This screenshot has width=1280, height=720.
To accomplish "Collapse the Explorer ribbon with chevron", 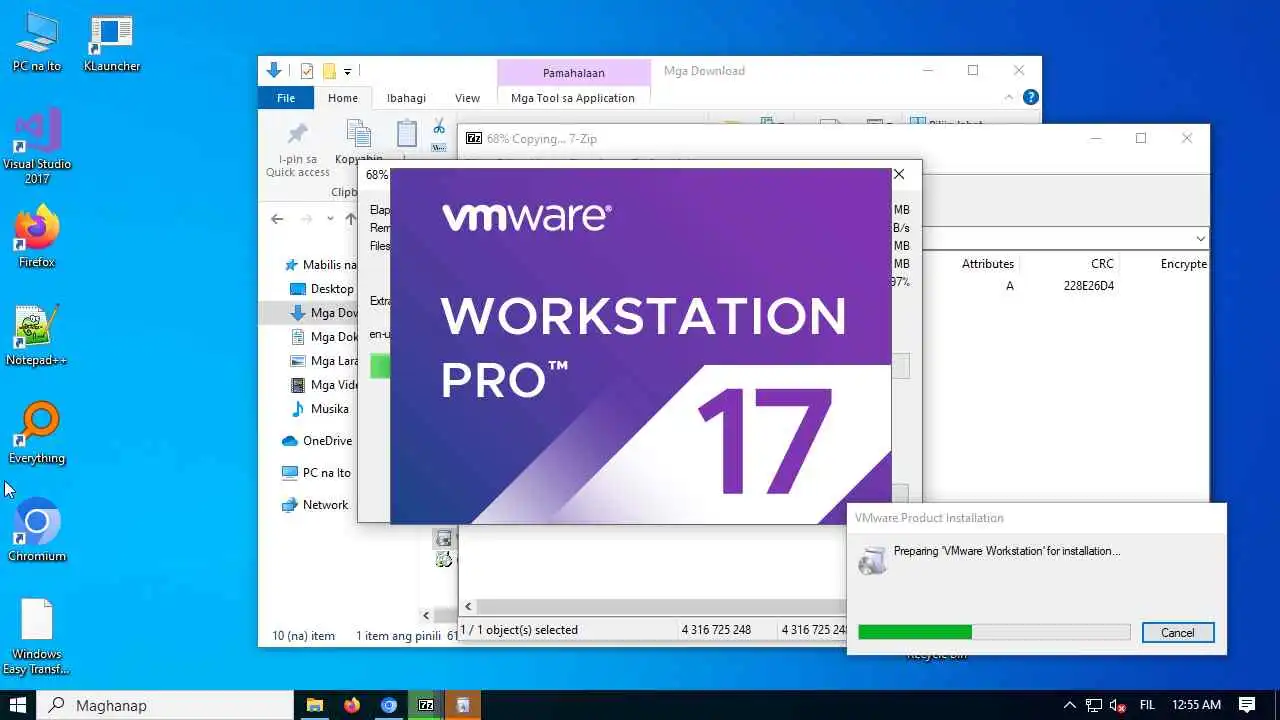I will [1009, 97].
